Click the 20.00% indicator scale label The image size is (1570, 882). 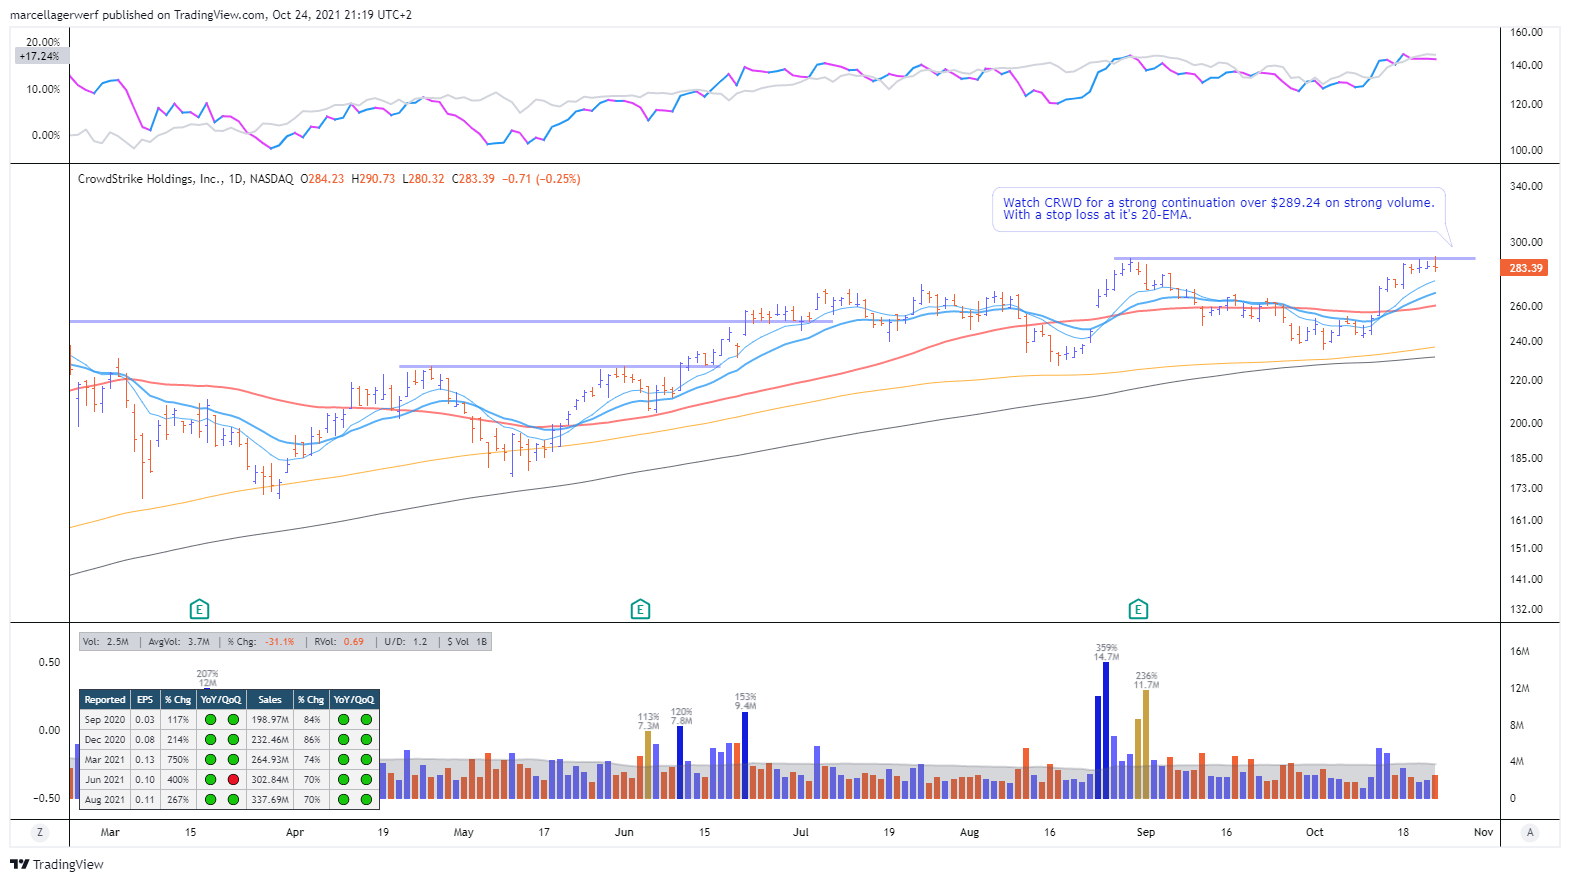point(43,42)
